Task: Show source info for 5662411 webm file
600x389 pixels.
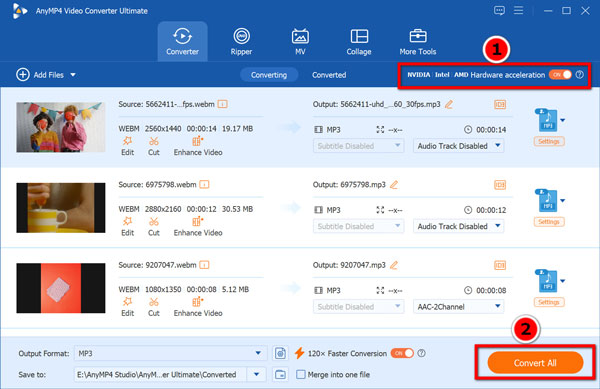Action: 223,104
